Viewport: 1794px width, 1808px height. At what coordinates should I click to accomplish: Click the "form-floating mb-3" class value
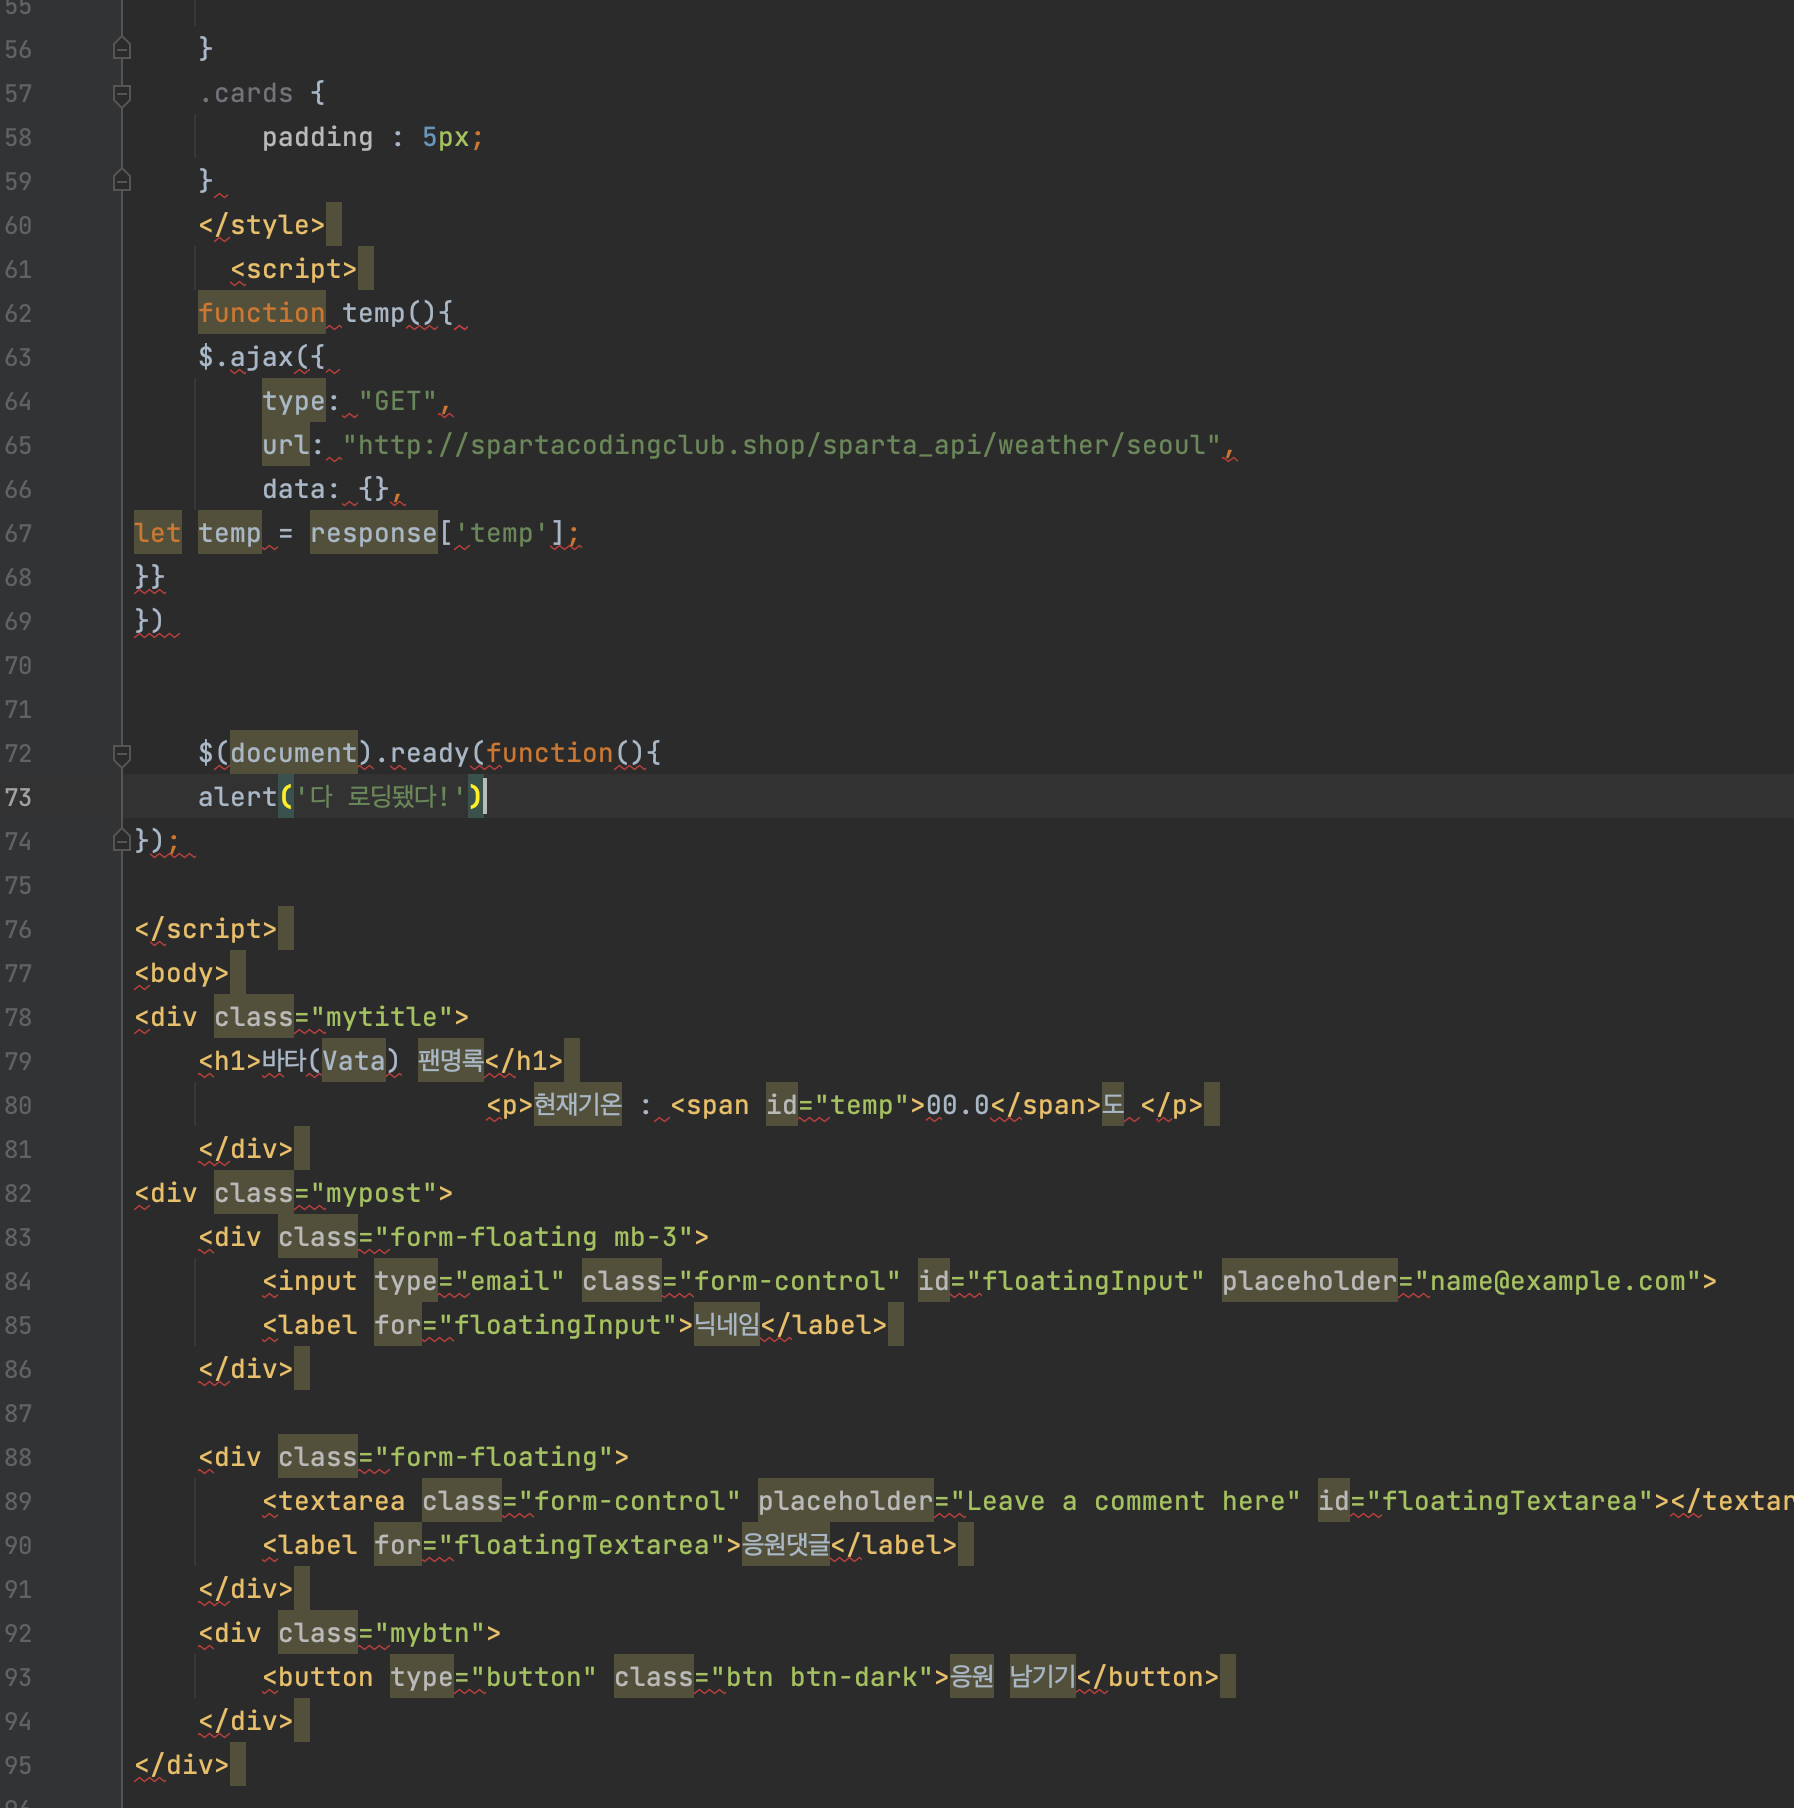pos(534,1237)
